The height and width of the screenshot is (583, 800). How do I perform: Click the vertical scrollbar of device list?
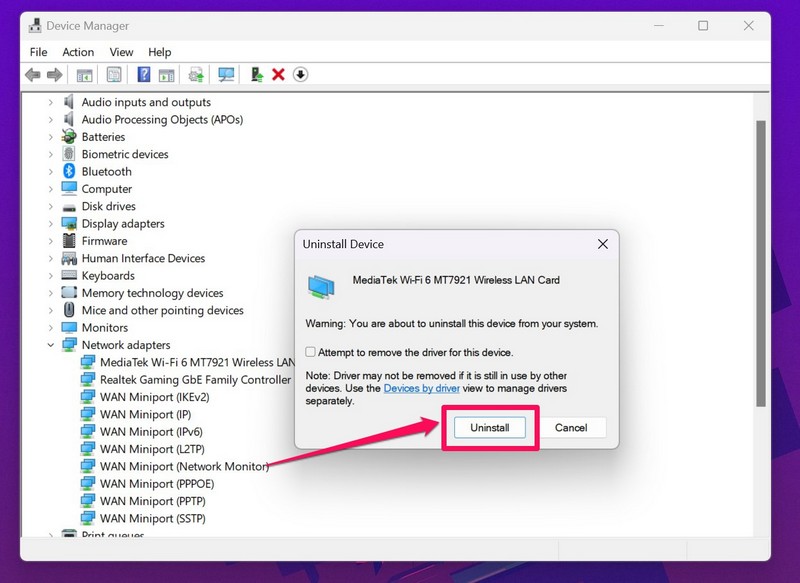[760, 250]
